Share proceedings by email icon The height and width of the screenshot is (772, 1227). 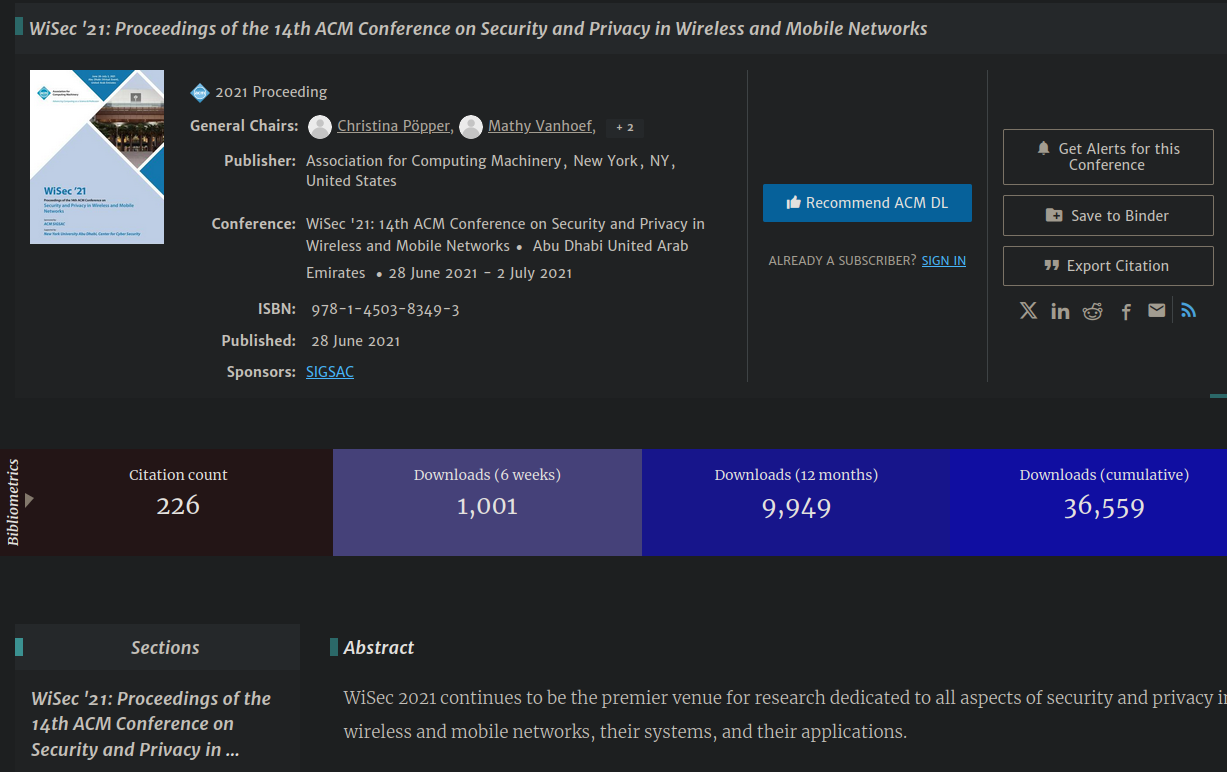click(x=1156, y=311)
